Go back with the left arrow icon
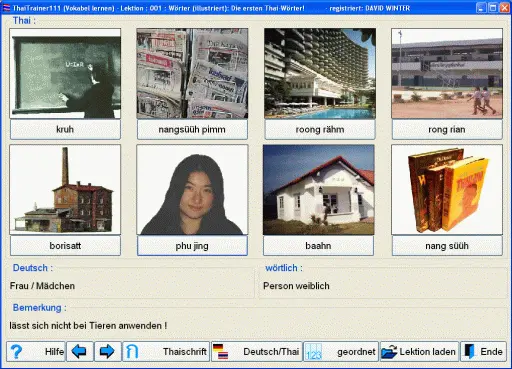 coord(79,351)
